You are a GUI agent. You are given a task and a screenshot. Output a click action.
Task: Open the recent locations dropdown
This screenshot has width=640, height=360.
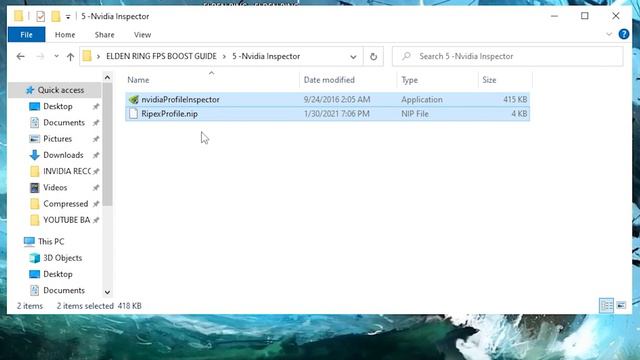click(x=56, y=56)
